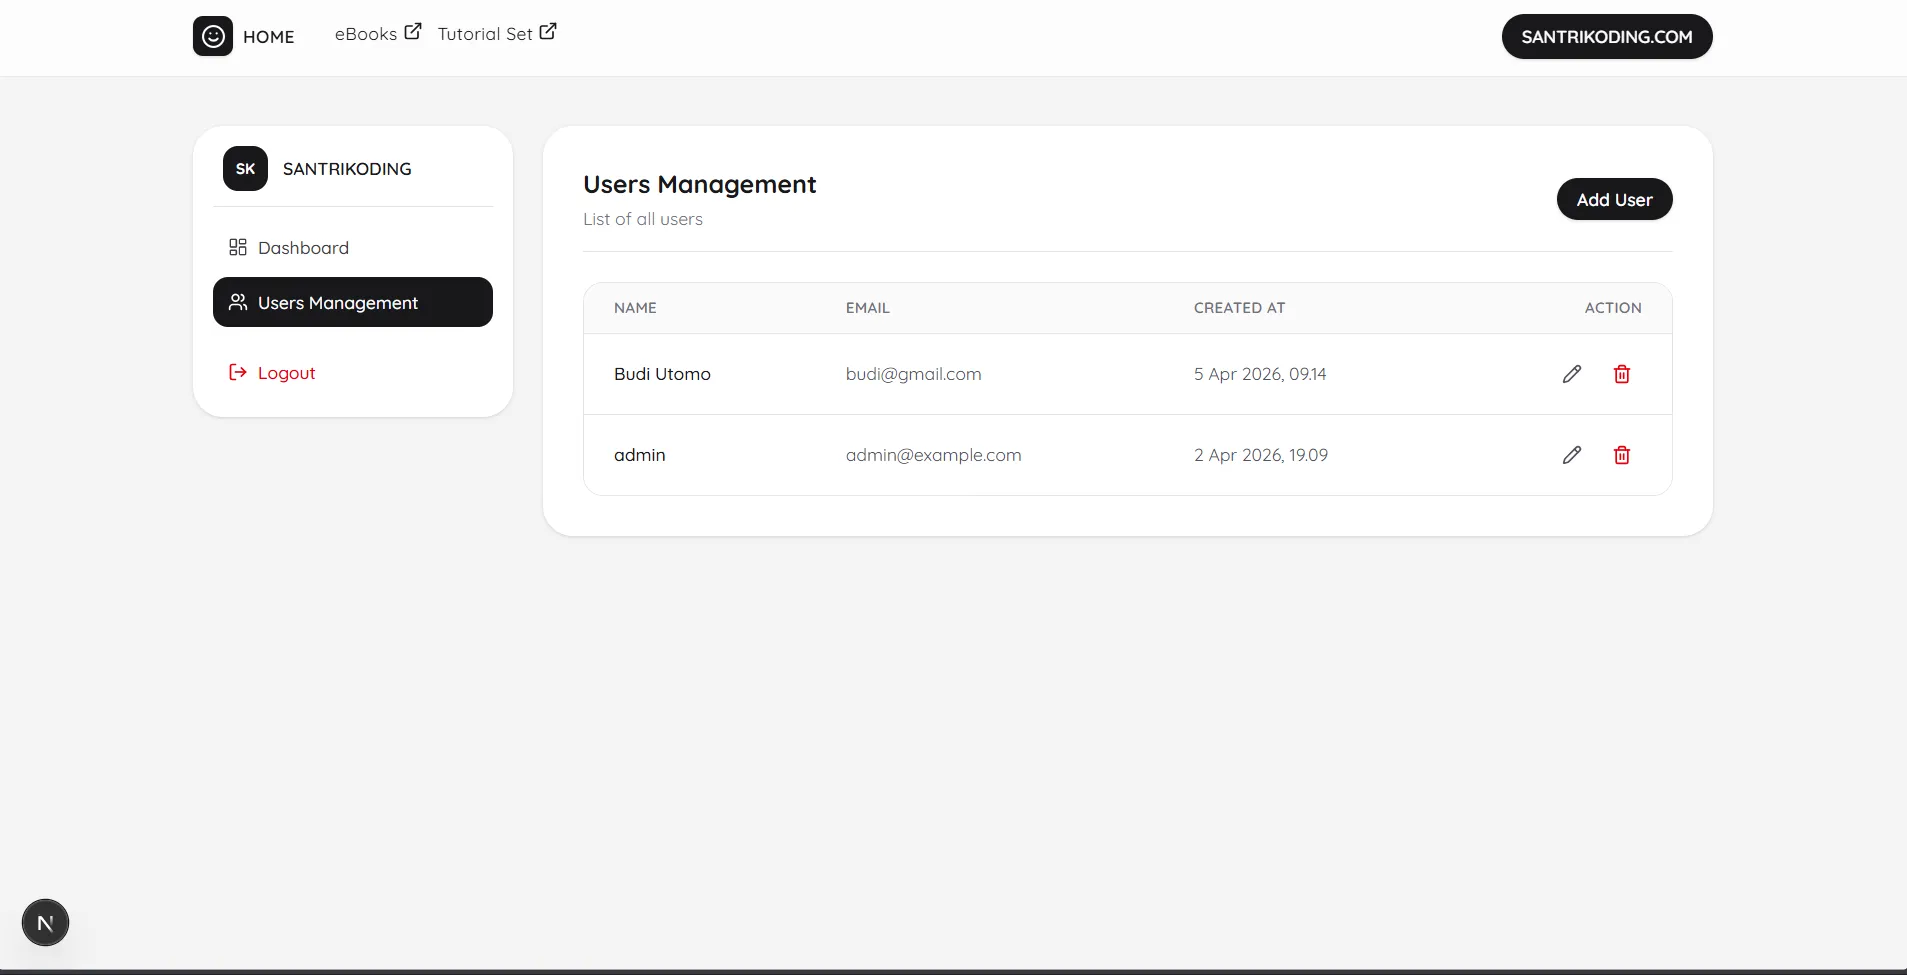Select the Budi Utomo name cell
This screenshot has height=975, width=1907.
(662, 374)
